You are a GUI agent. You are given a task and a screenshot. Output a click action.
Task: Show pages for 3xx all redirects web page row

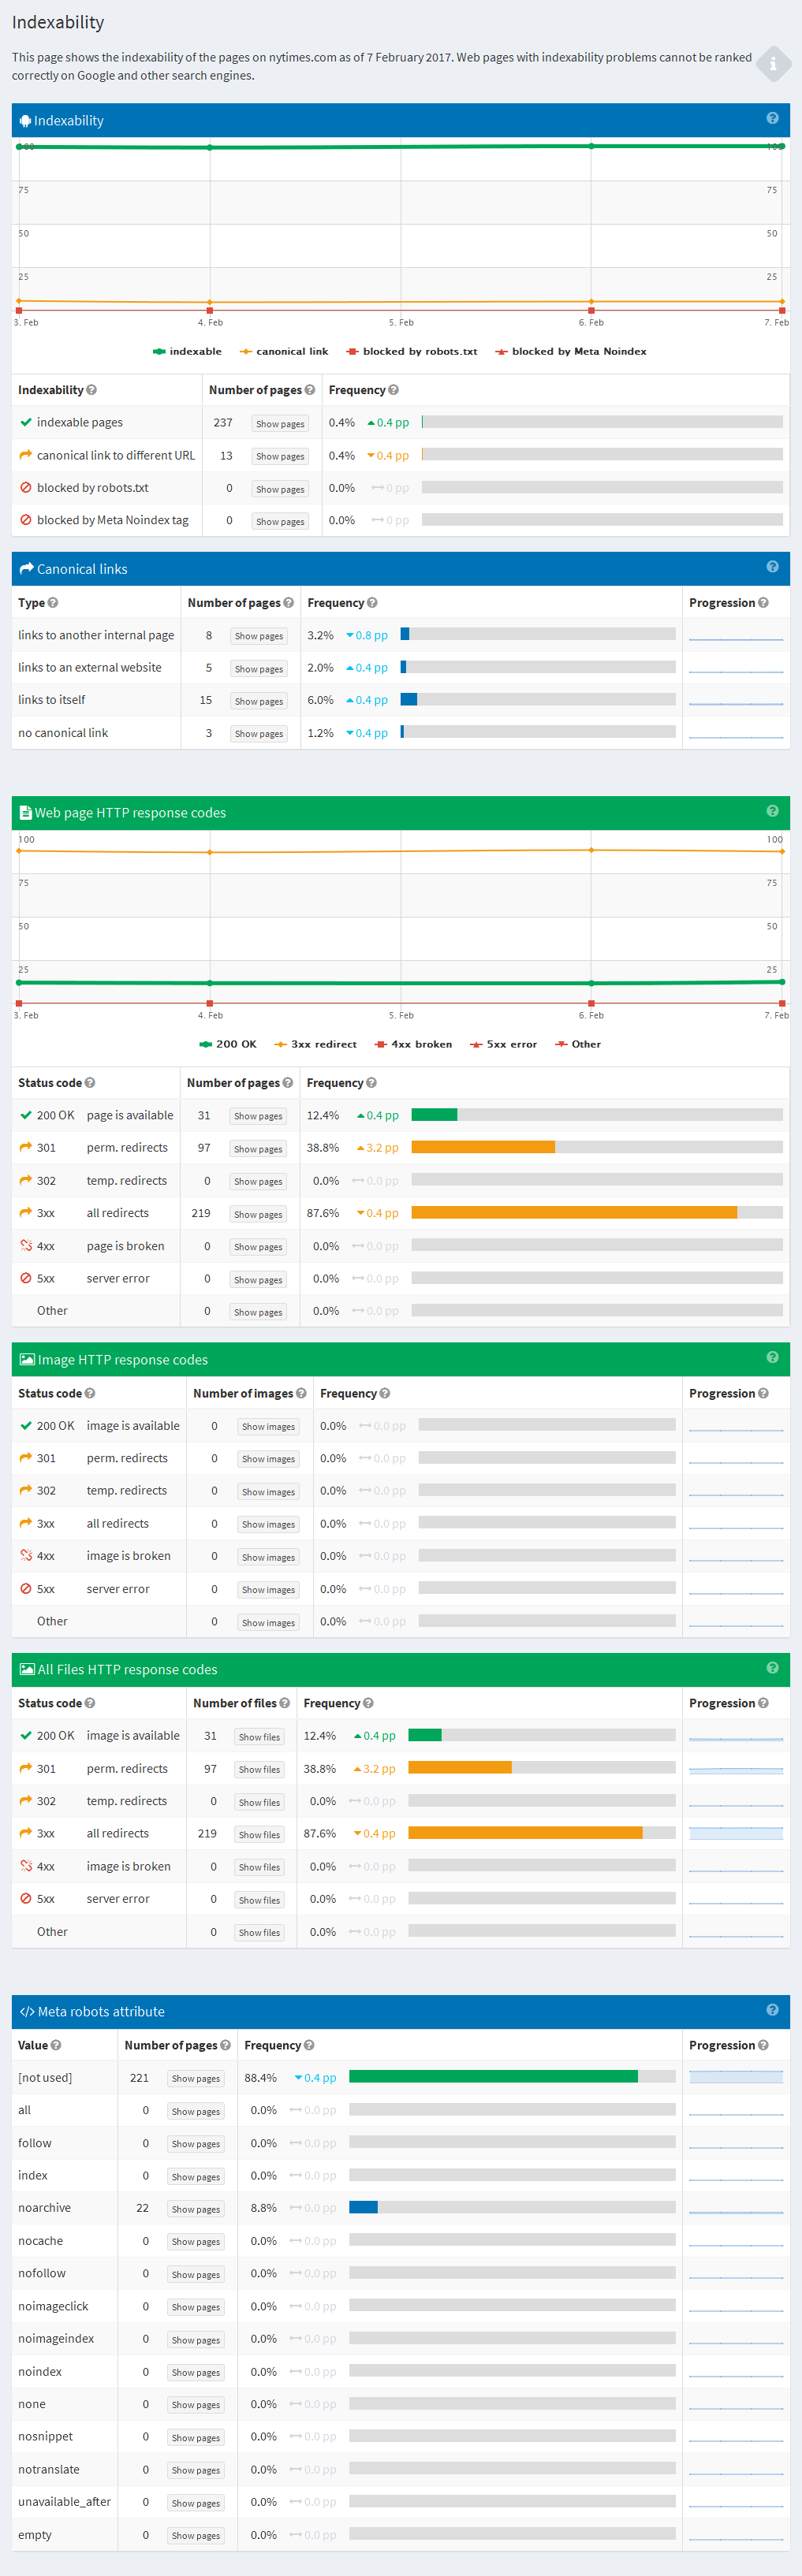coord(258,1214)
